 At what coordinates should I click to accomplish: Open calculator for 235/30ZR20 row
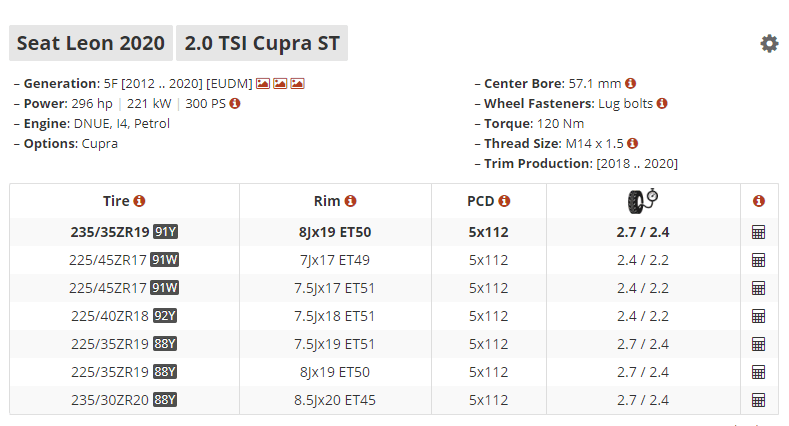[758, 400]
